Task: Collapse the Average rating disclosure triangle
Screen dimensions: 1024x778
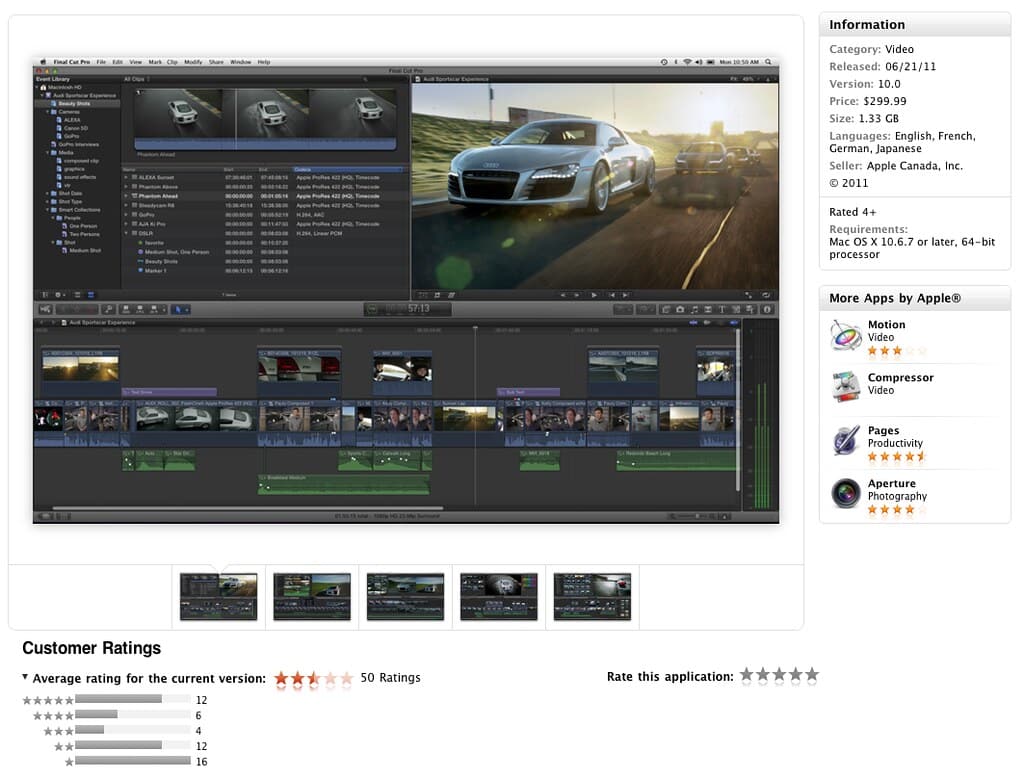Action: click(x=25, y=677)
